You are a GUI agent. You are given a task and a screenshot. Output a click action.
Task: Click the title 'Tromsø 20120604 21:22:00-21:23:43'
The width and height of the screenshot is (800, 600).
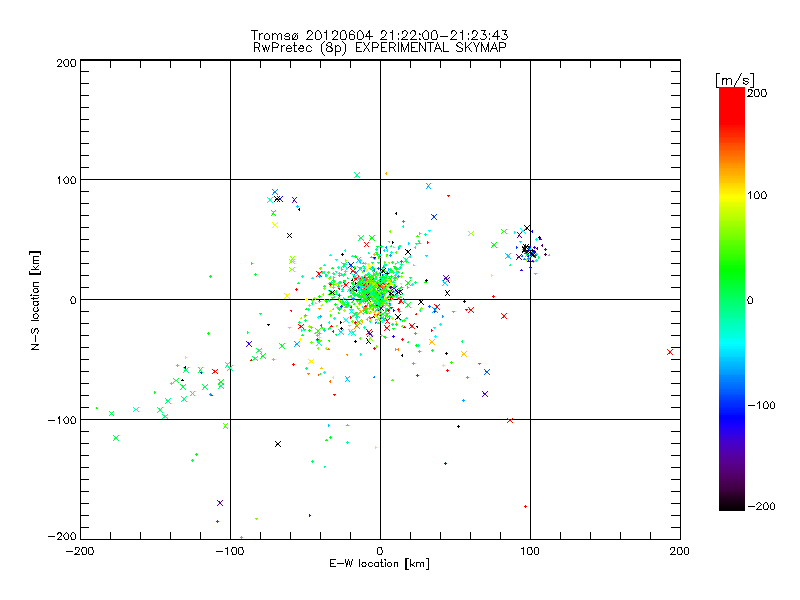click(x=380, y=35)
